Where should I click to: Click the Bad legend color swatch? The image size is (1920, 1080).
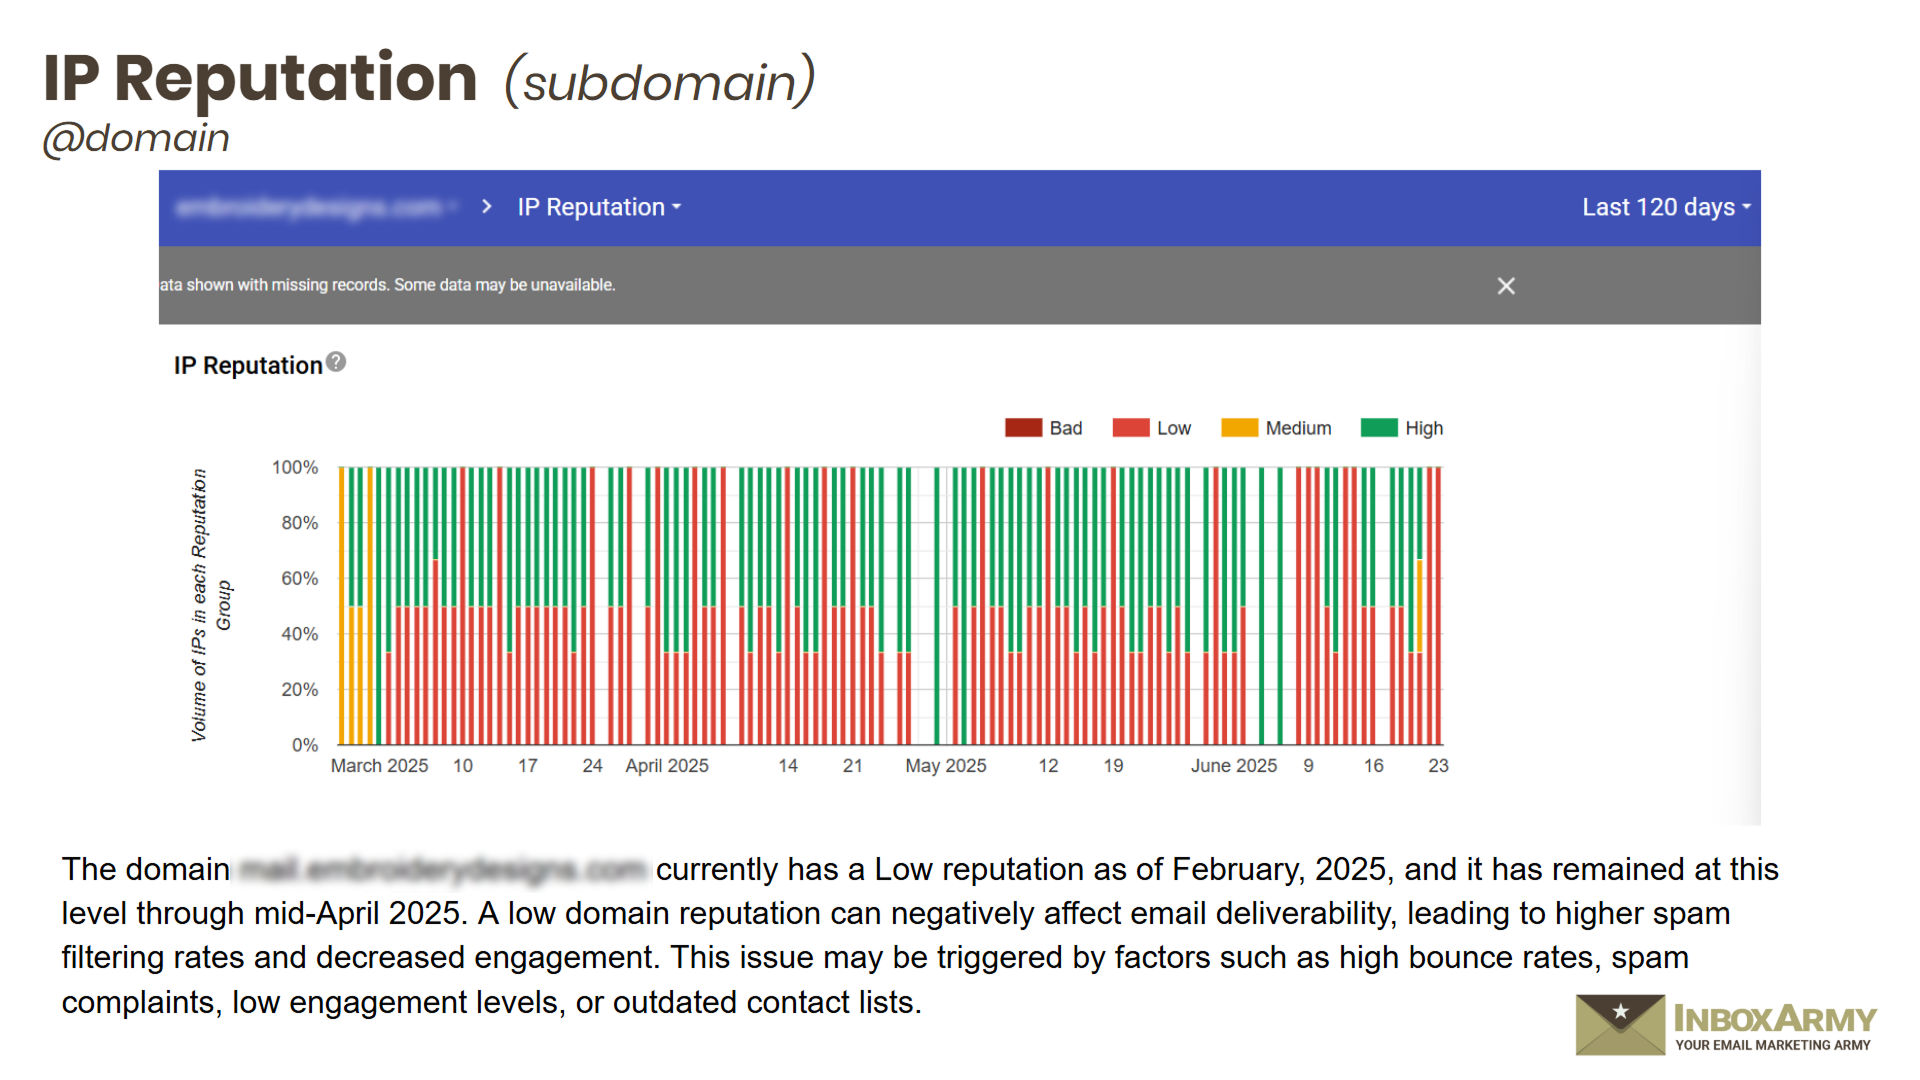pos(1023,428)
